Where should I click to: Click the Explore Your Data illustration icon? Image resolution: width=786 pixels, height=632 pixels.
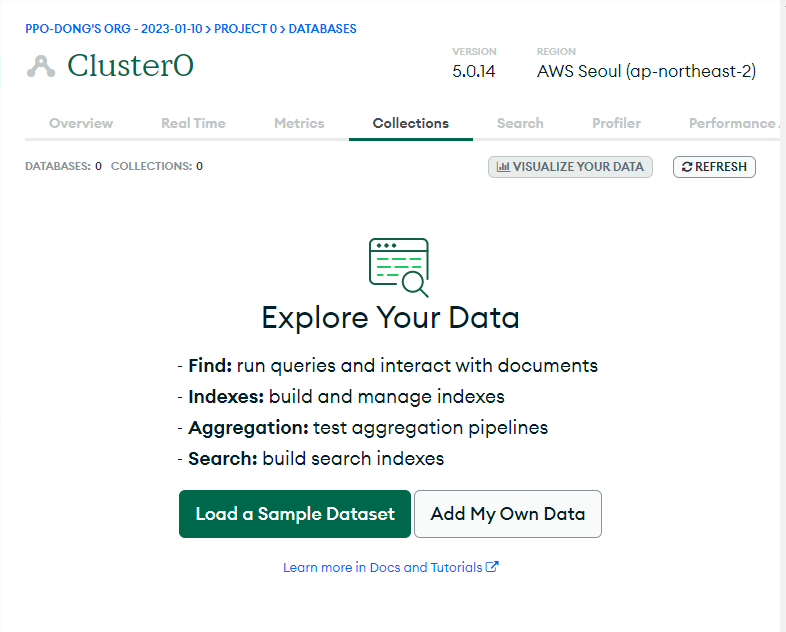click(399, 267)
